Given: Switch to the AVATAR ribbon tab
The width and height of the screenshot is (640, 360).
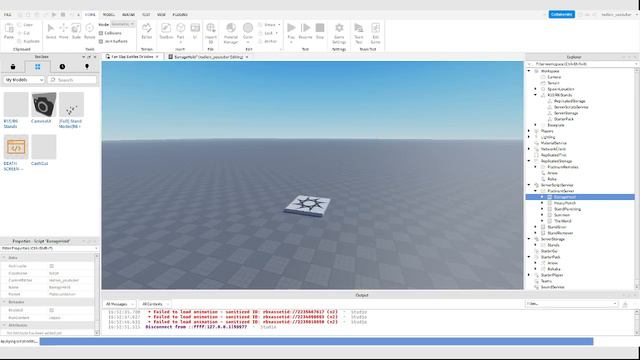Looking at the screenshot, I should click(128, 15).
